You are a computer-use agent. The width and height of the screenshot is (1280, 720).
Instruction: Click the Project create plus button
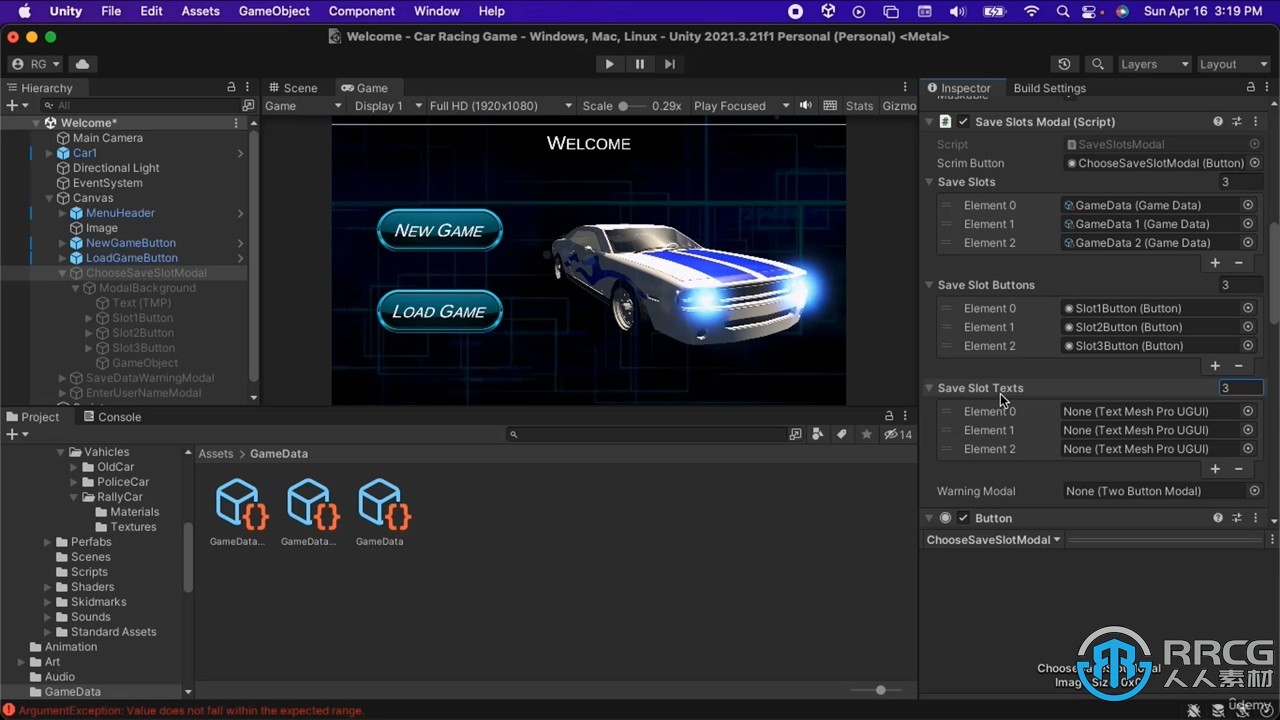(15, 435)
